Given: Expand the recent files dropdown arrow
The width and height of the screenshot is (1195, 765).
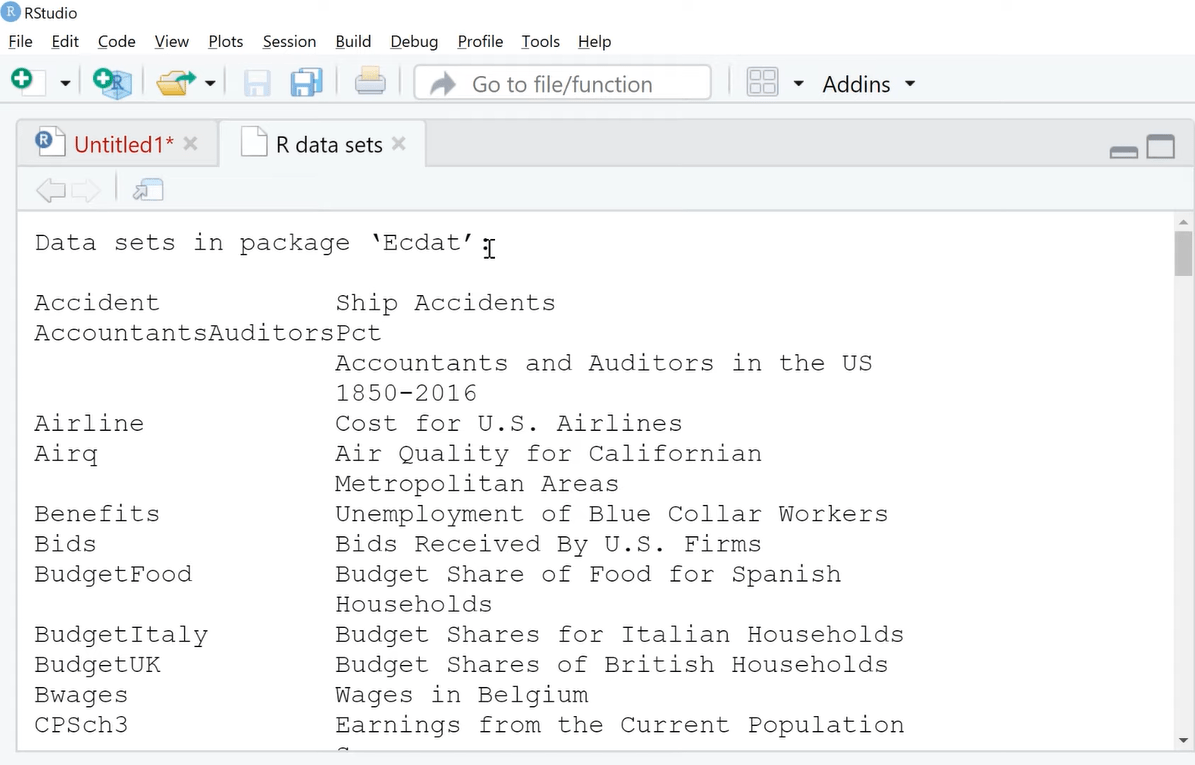Looking at the screenshot, I should pyautogui.click(x=210, y=83).
